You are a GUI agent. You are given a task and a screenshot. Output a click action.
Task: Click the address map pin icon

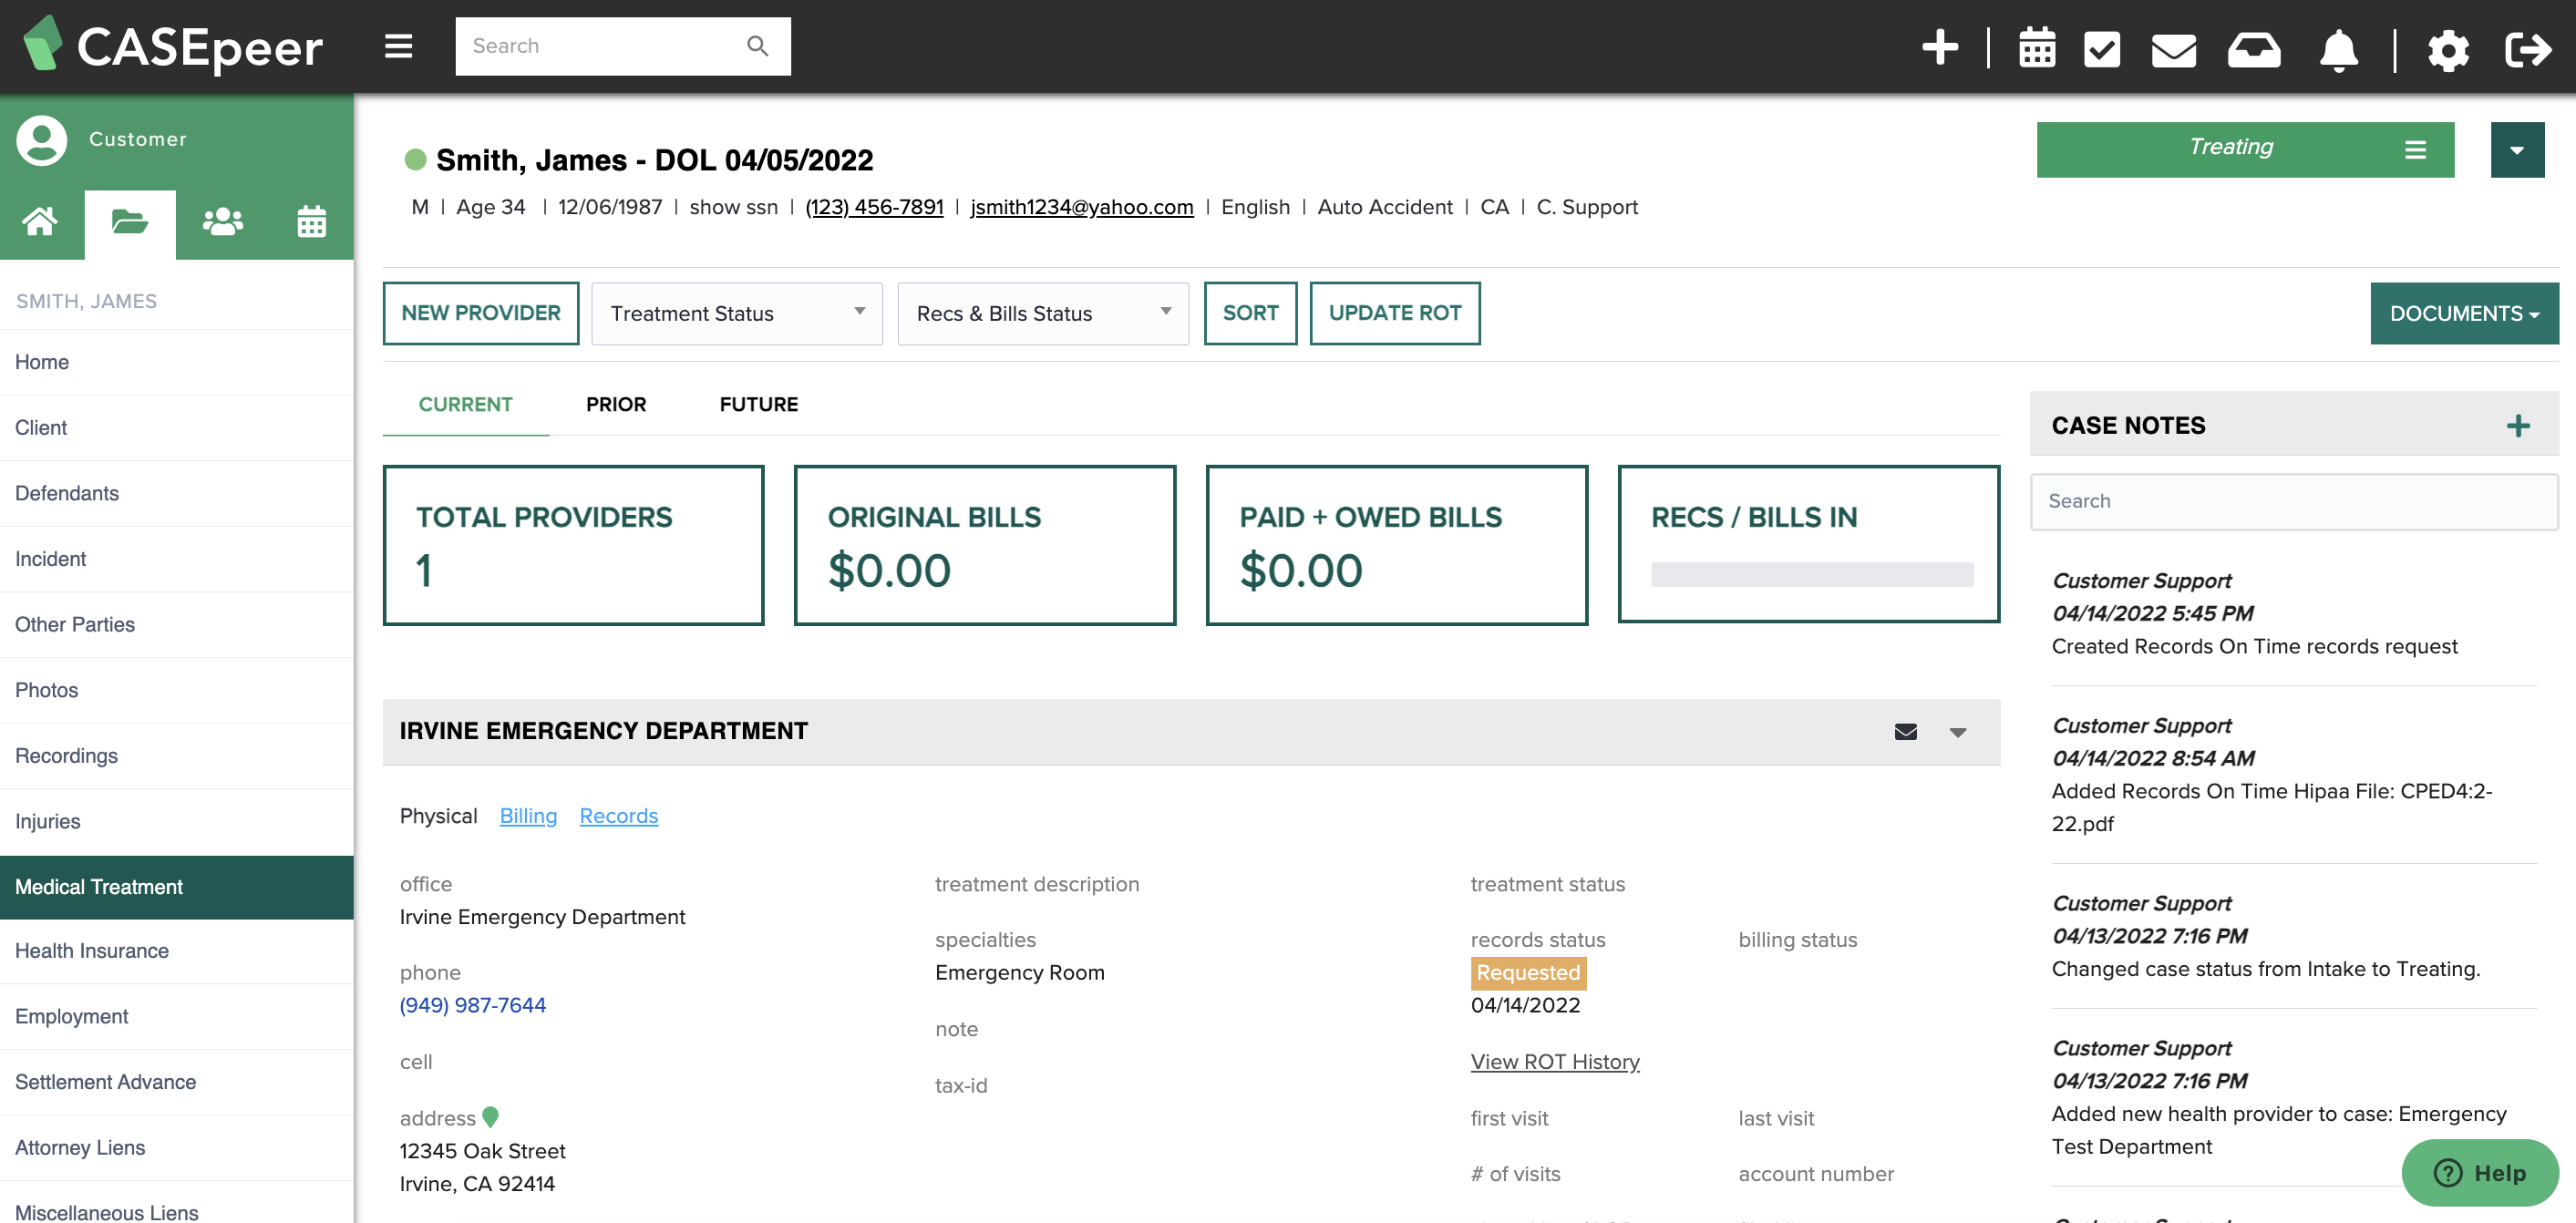click(490, 1117)
